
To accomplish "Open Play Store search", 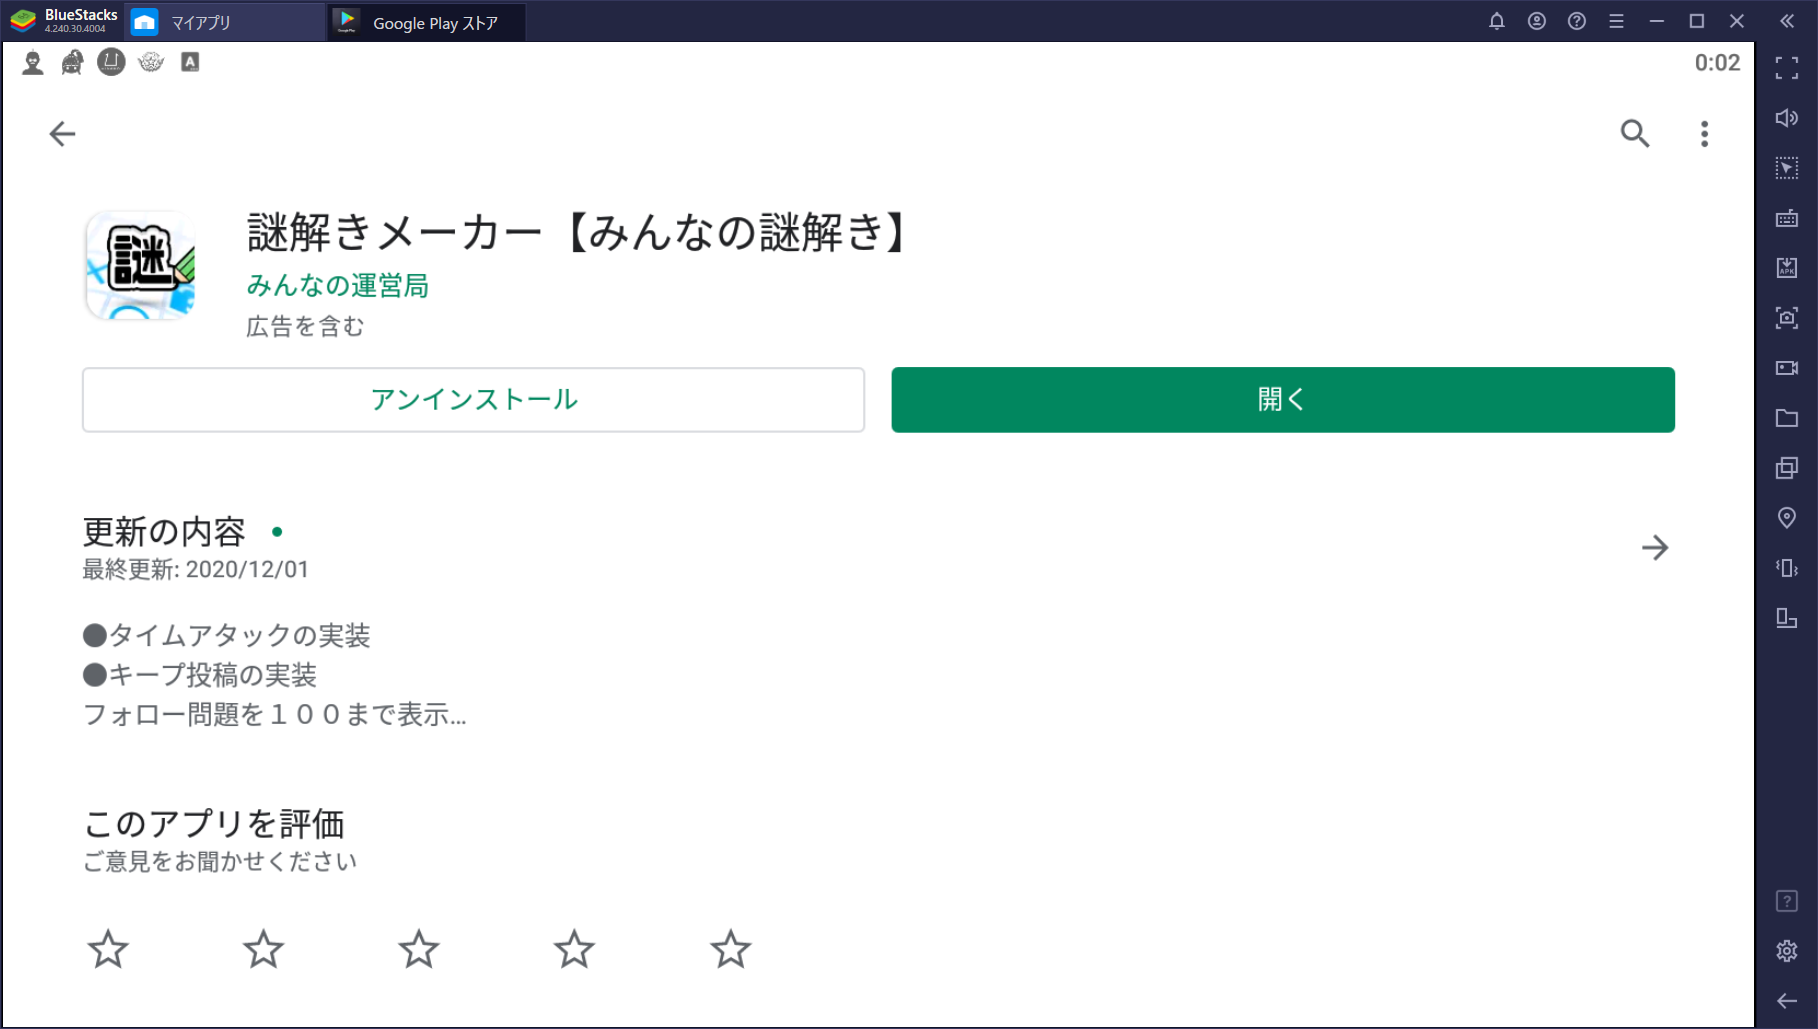I will pyautogui.click(x=1635, y=133).
